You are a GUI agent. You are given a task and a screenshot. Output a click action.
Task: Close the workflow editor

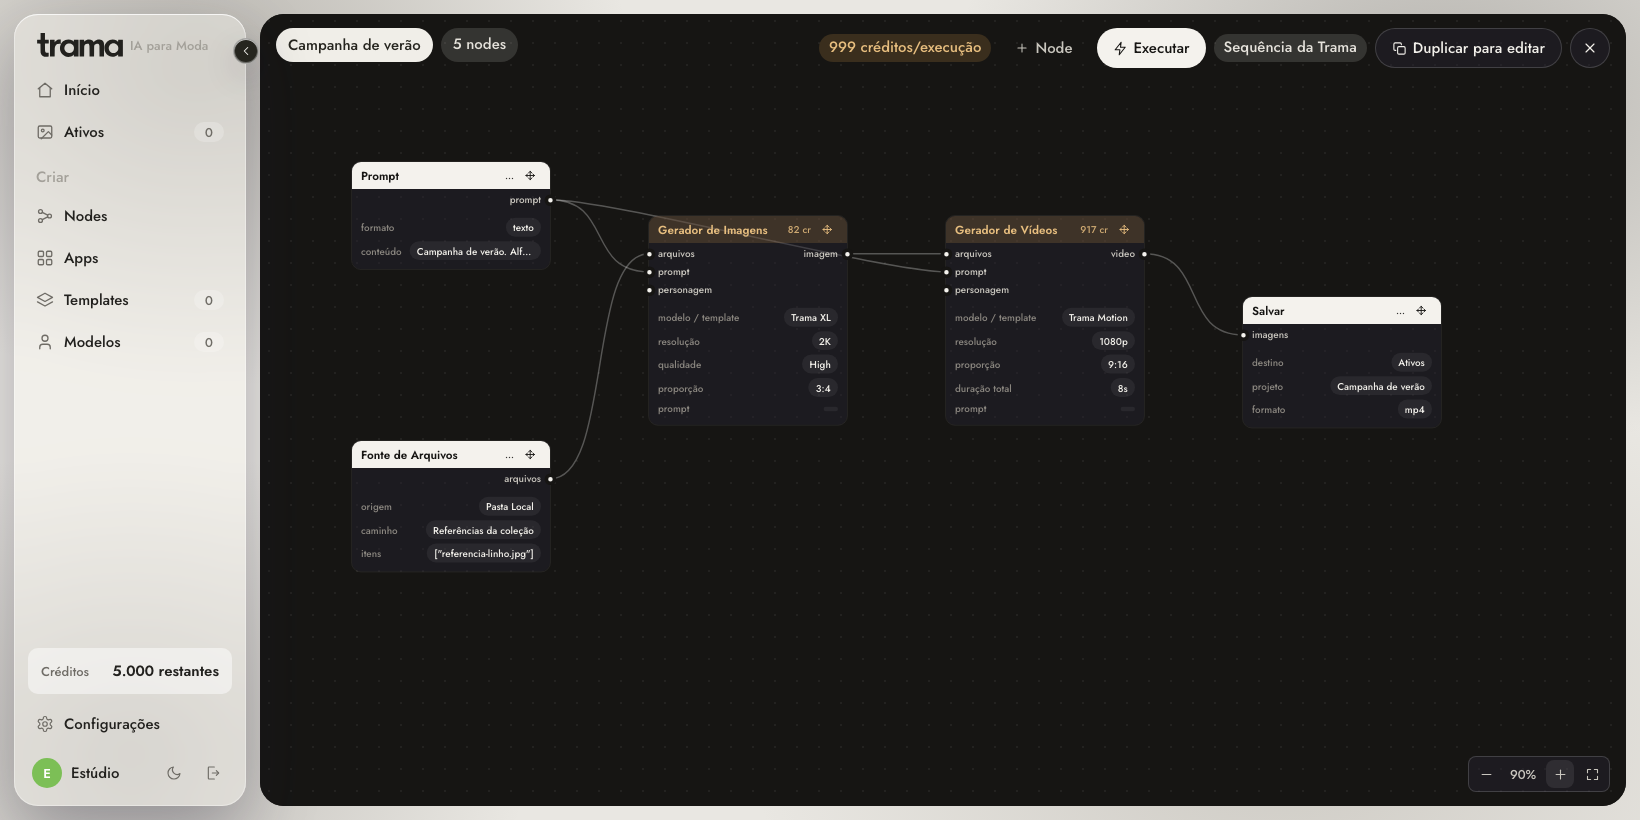[1590, 48]
